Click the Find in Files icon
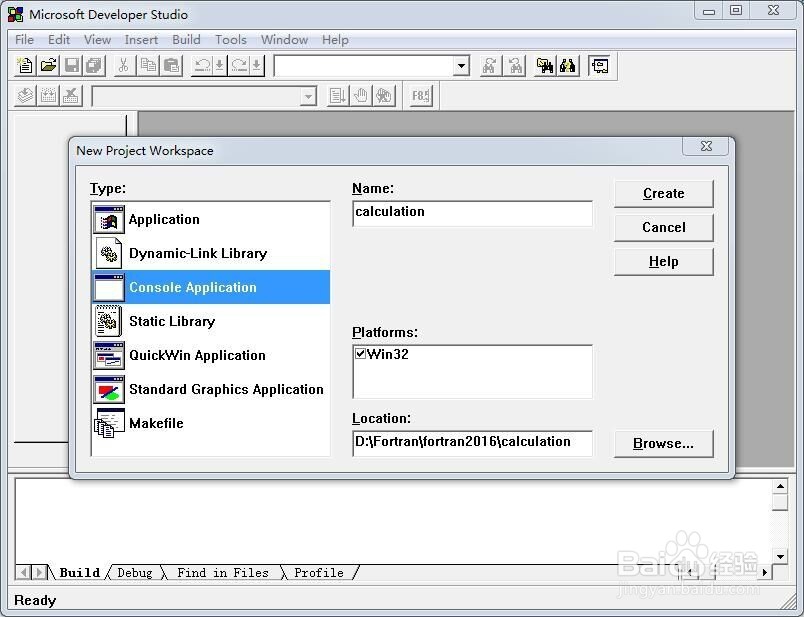This screenshot has width=804, height=617. 545,66
